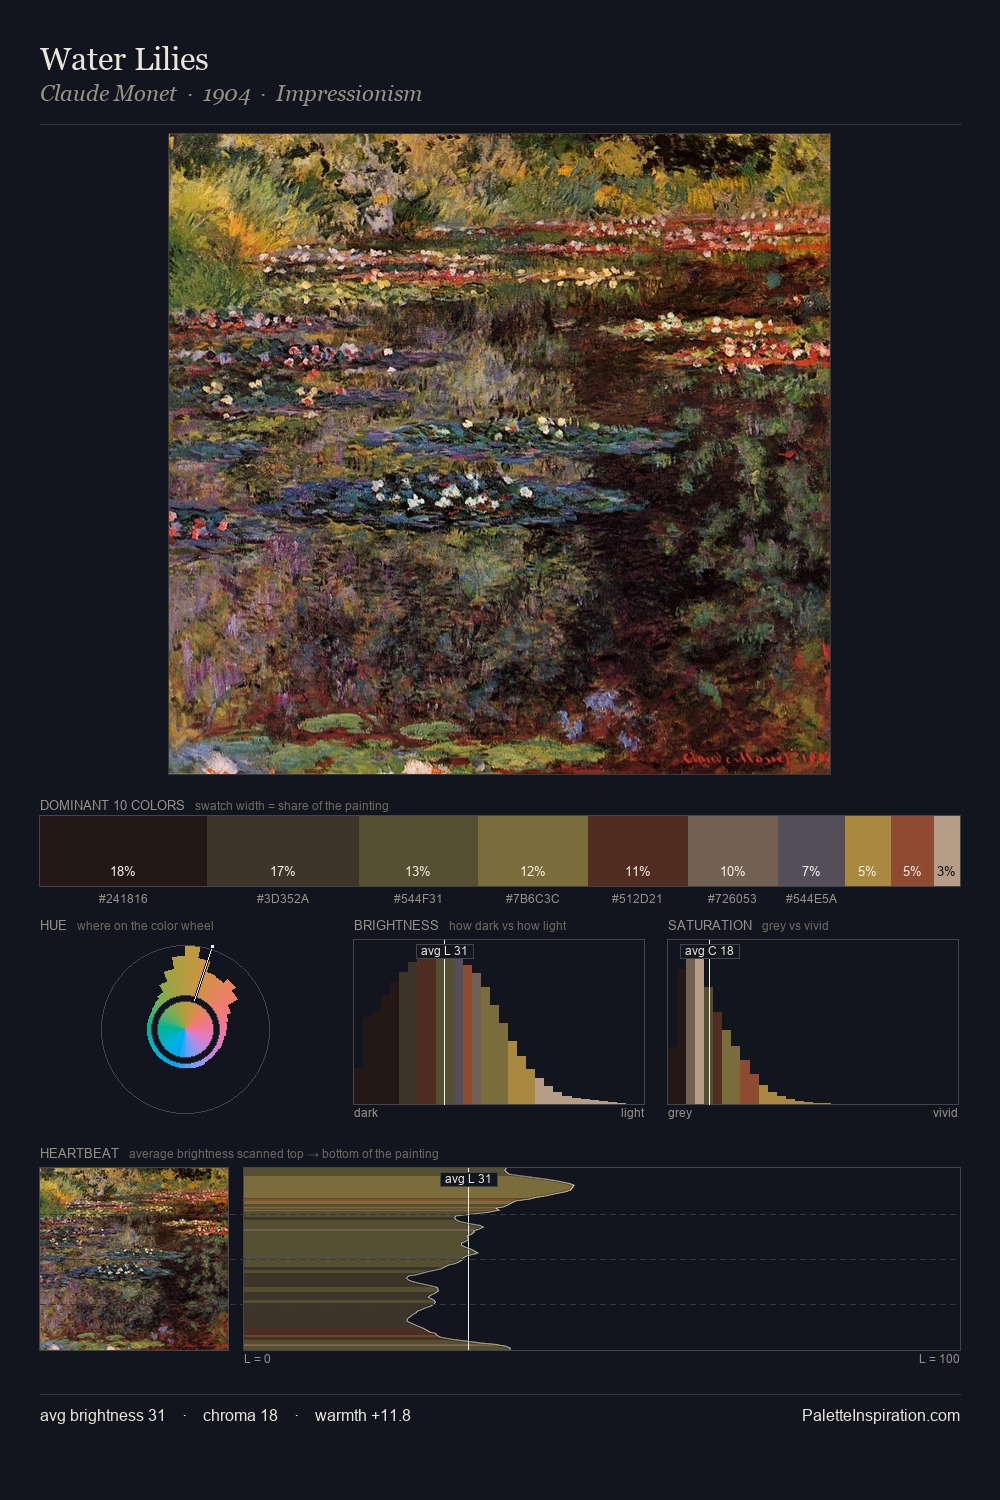Click the hex code #241816
This screenshot has width=1000, height=1500.
(x=123, y=899)
